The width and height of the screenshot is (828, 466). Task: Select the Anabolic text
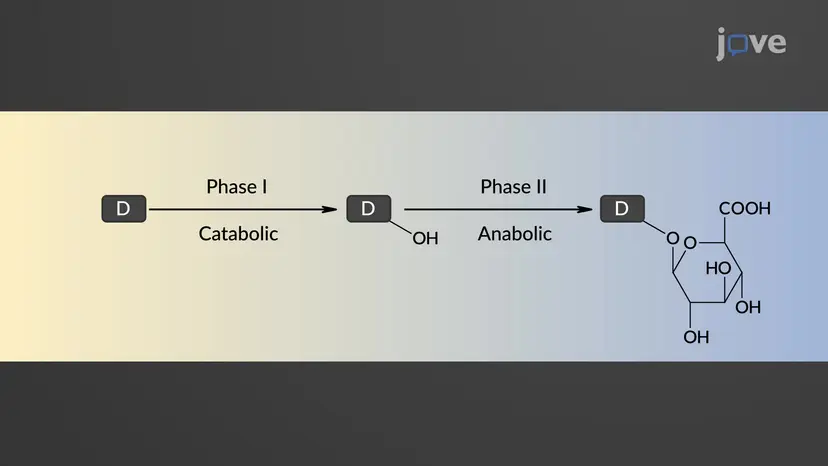point(515,234)
